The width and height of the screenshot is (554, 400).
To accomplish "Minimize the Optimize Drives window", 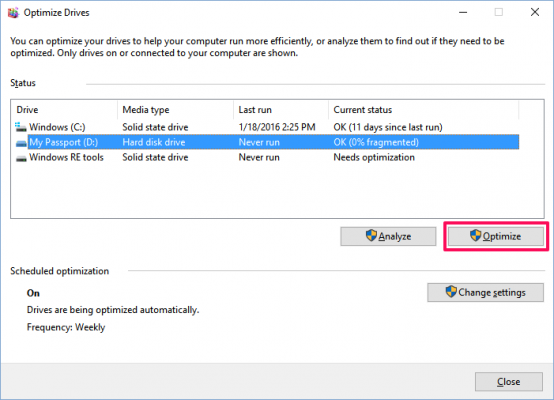I will tap(463, 12).
